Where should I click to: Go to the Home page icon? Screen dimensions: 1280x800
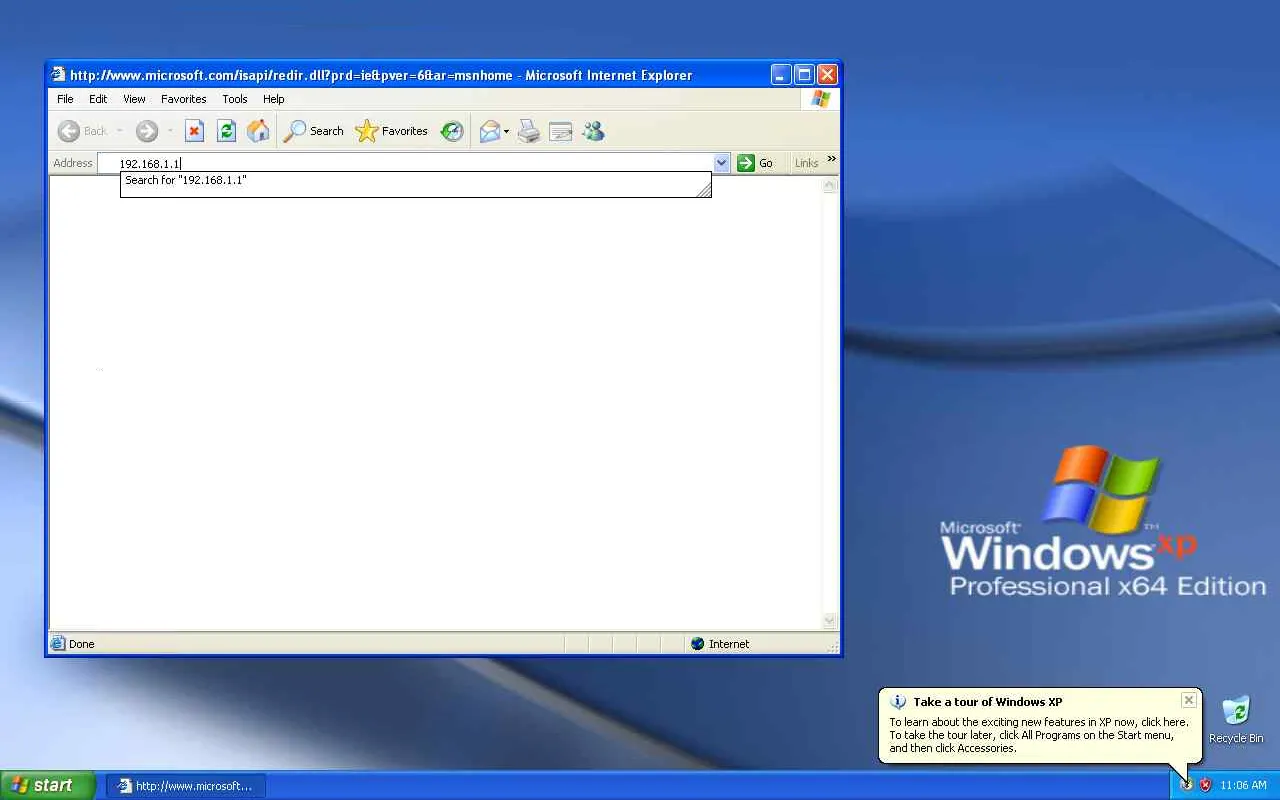tap(258, 131)
